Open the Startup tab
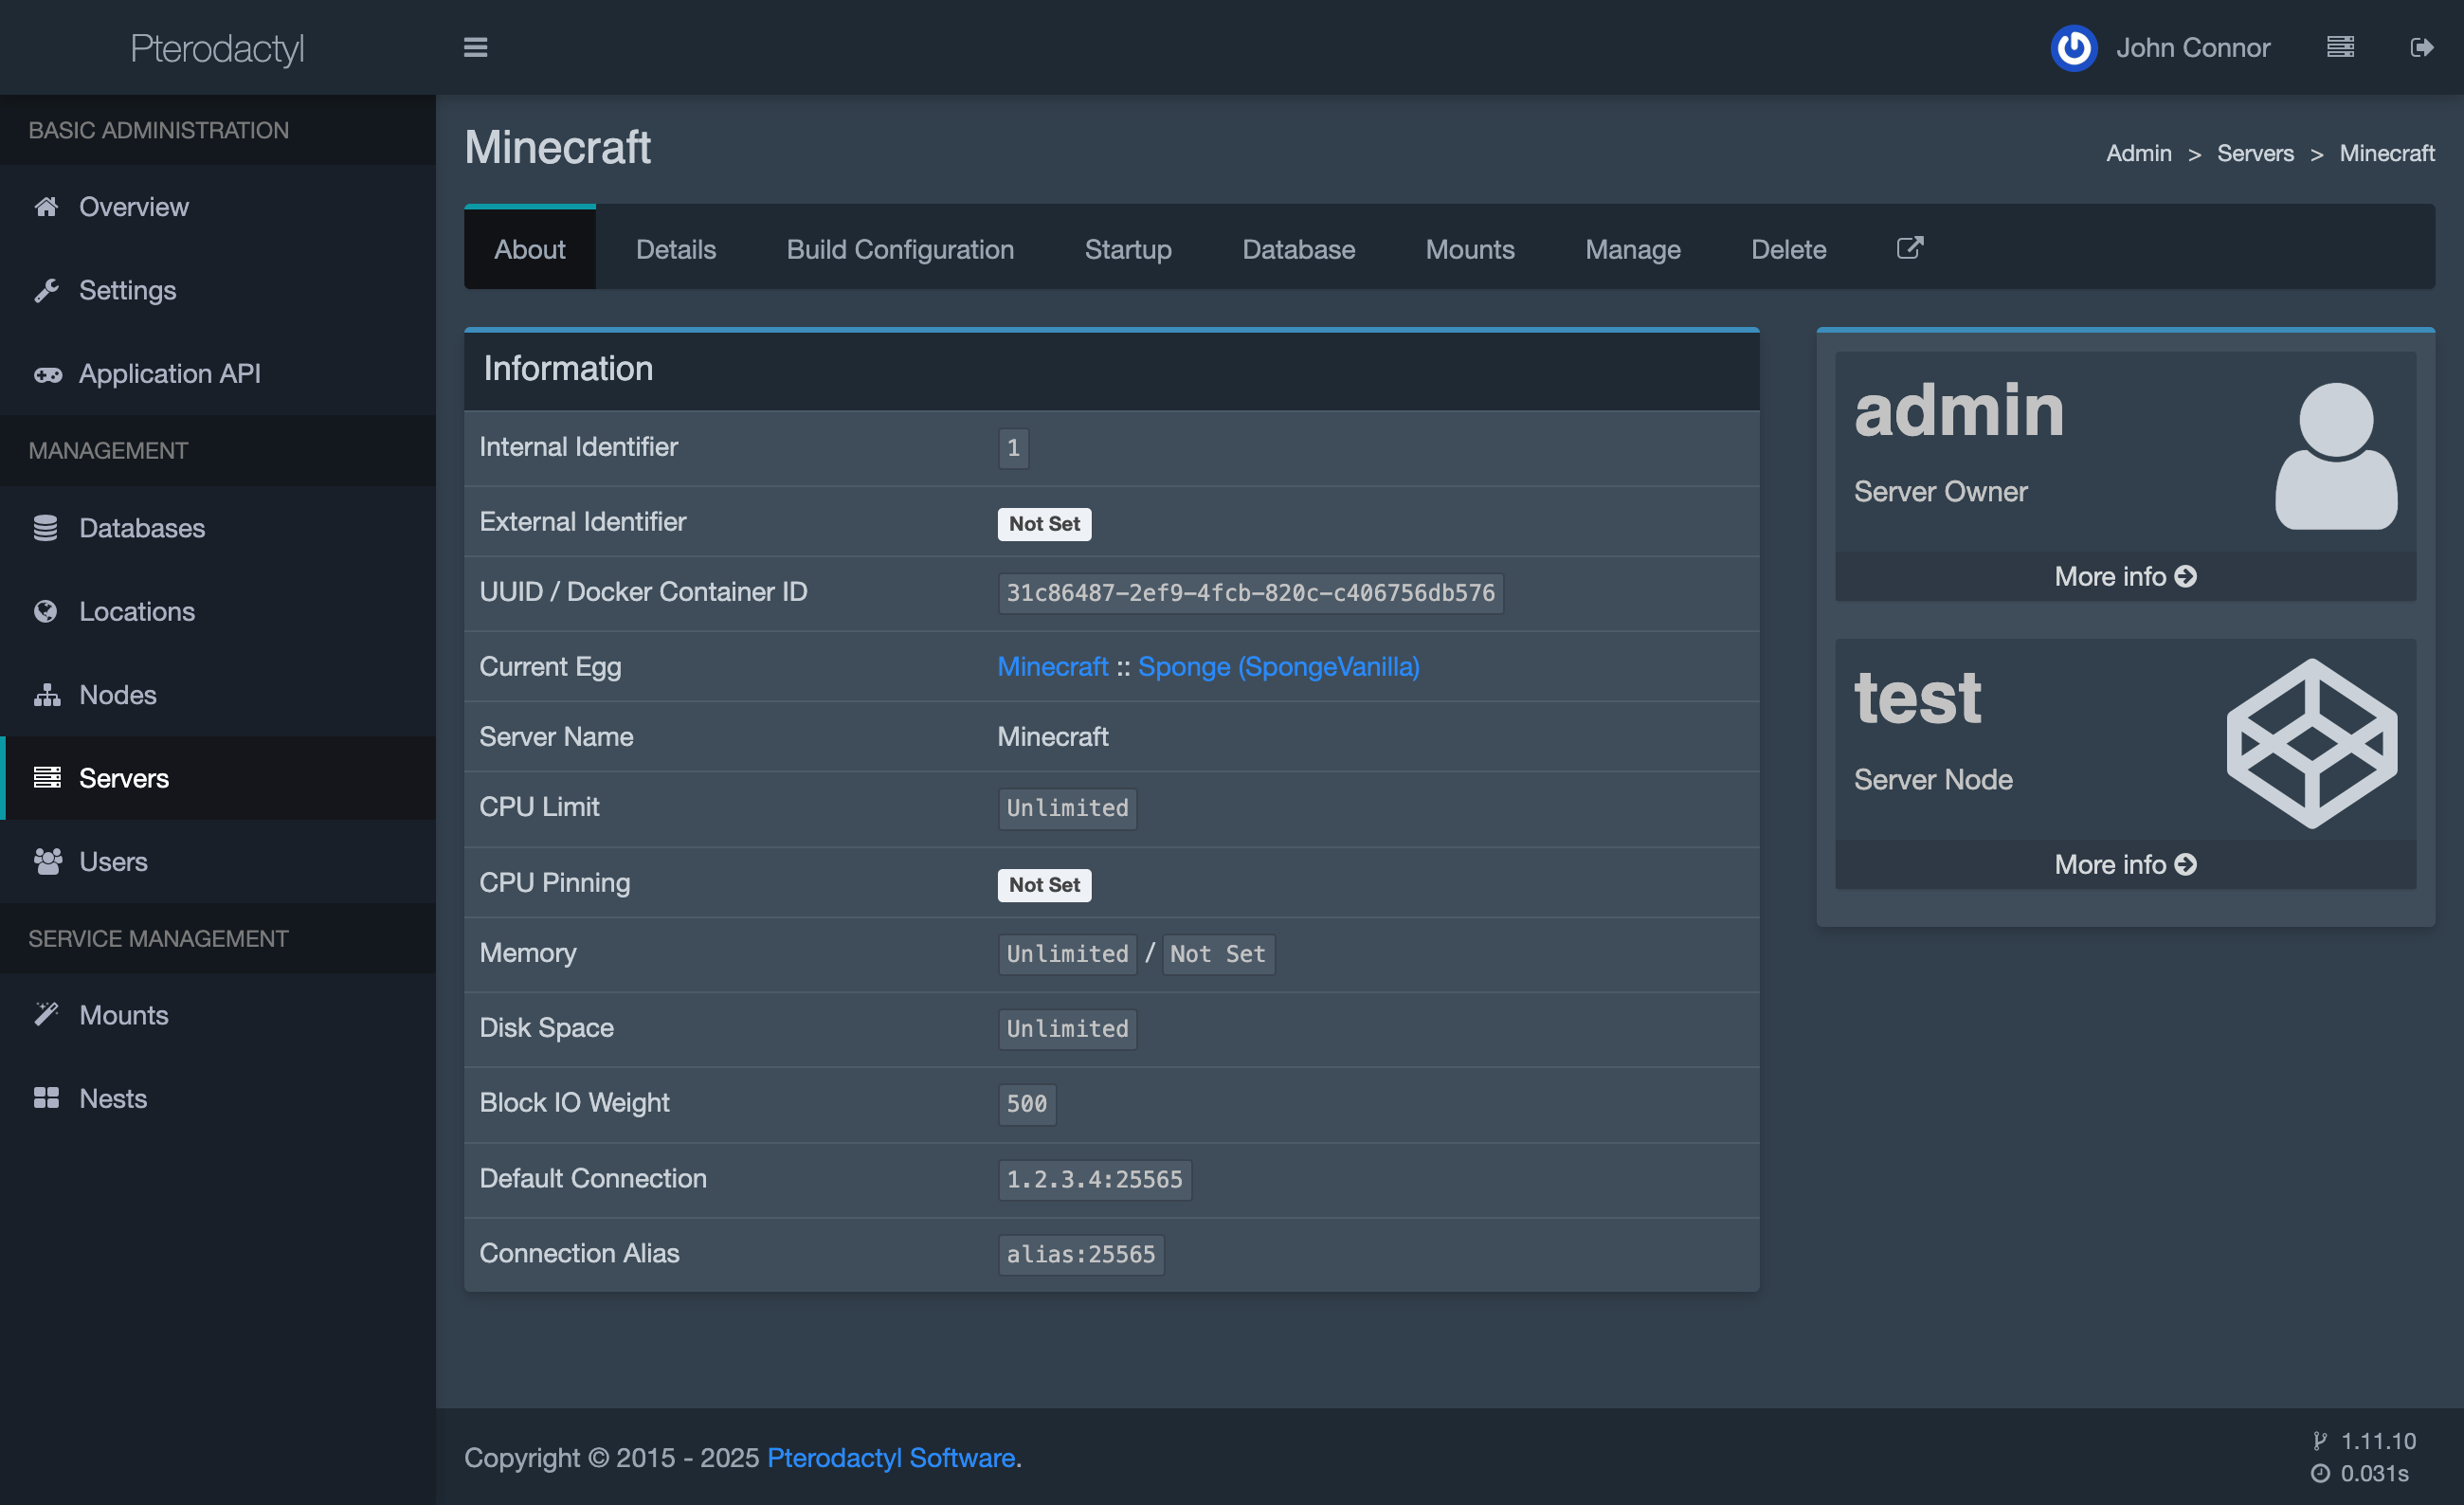The width and height of the screenshot is (2464, 1505). (1128, 249)
